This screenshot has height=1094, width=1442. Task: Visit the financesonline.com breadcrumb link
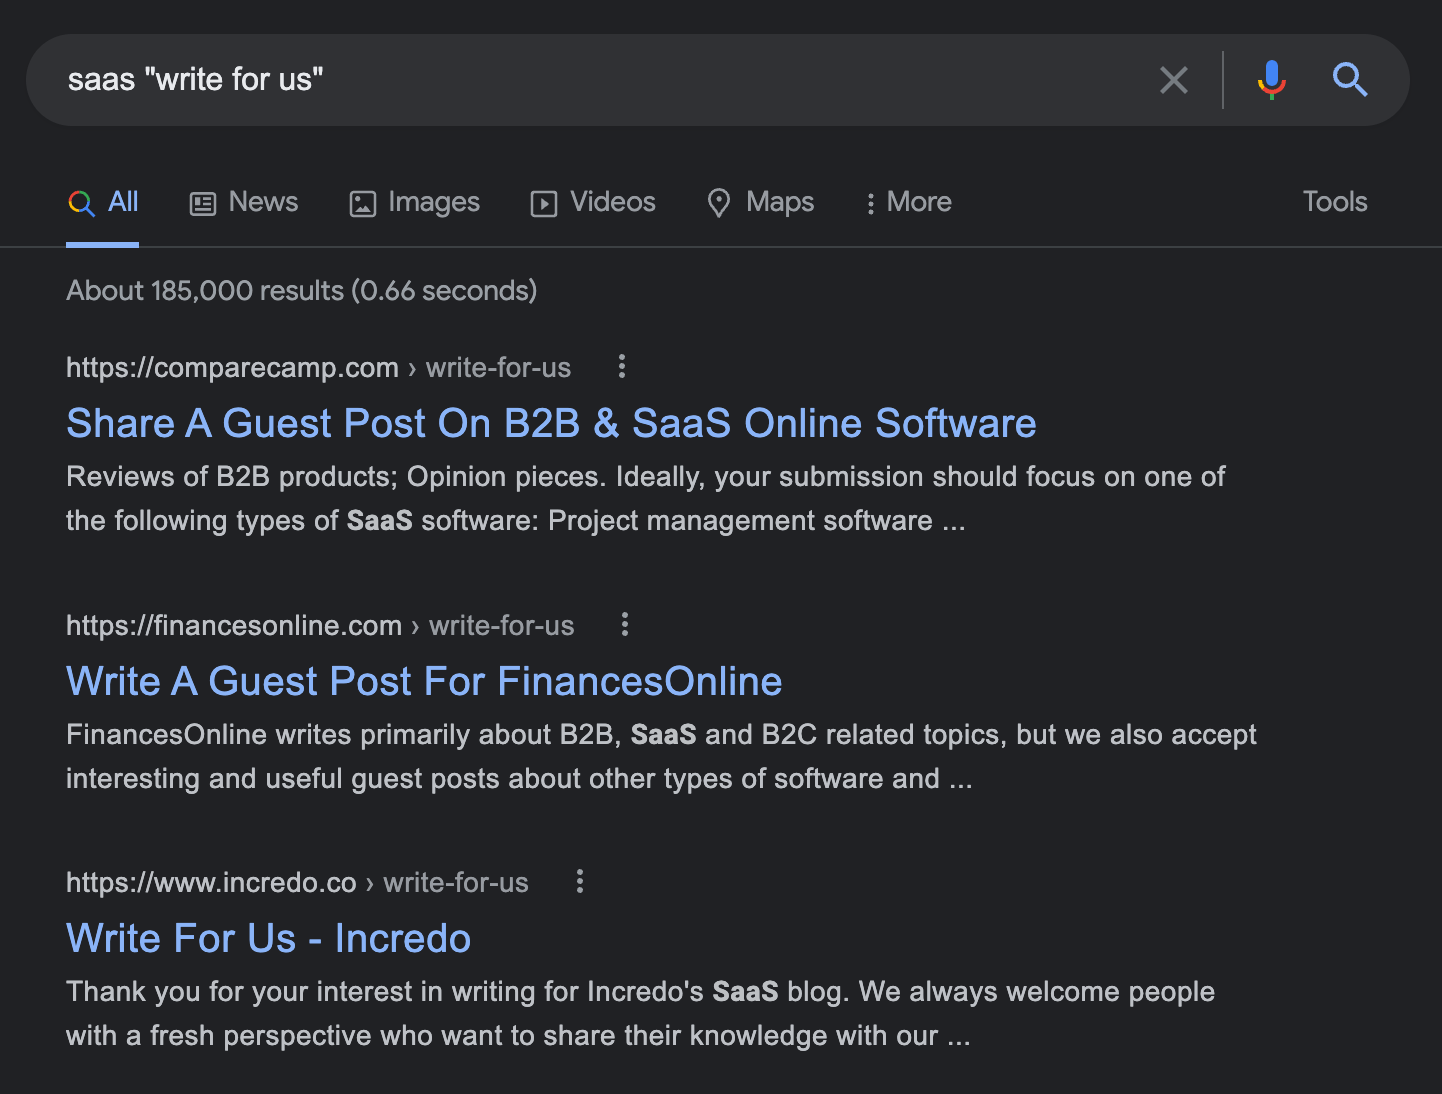233,625
